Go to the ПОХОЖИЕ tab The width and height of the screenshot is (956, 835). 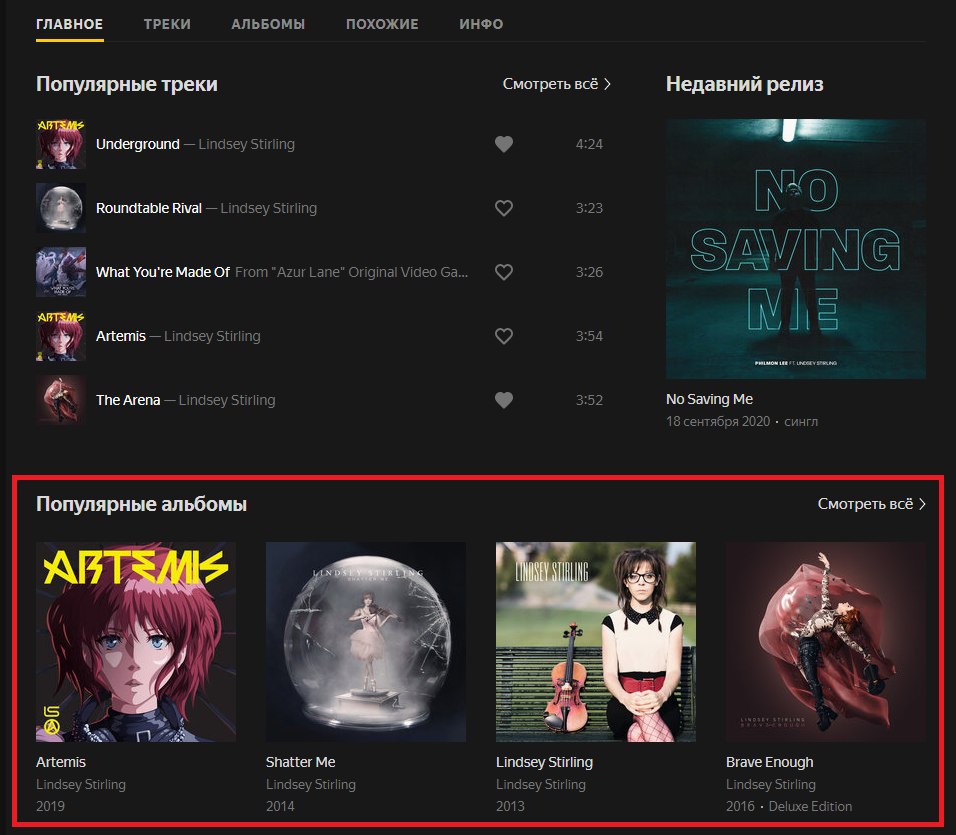pos(382,24)
